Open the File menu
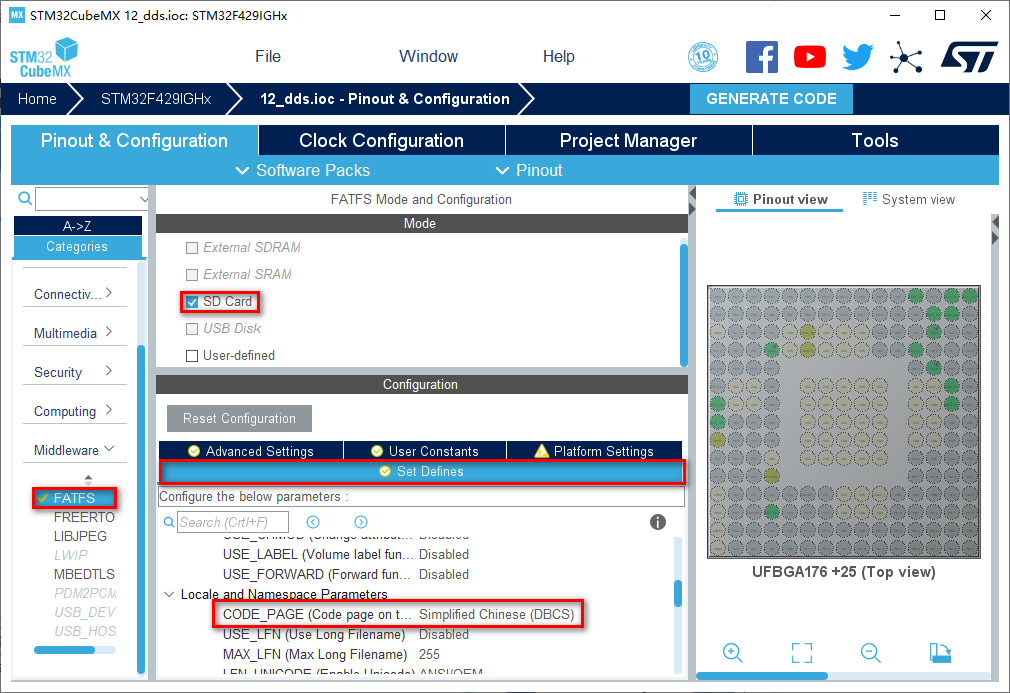The height and width of the screenshot is (693, 1010). tap(268, 57)
